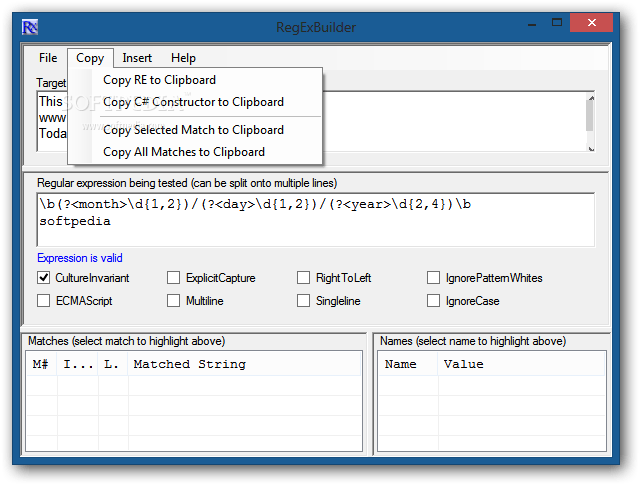Screen dimensions: 640x485
Task: Close the RegExBuilder window
Action: [x=600, y=23]
